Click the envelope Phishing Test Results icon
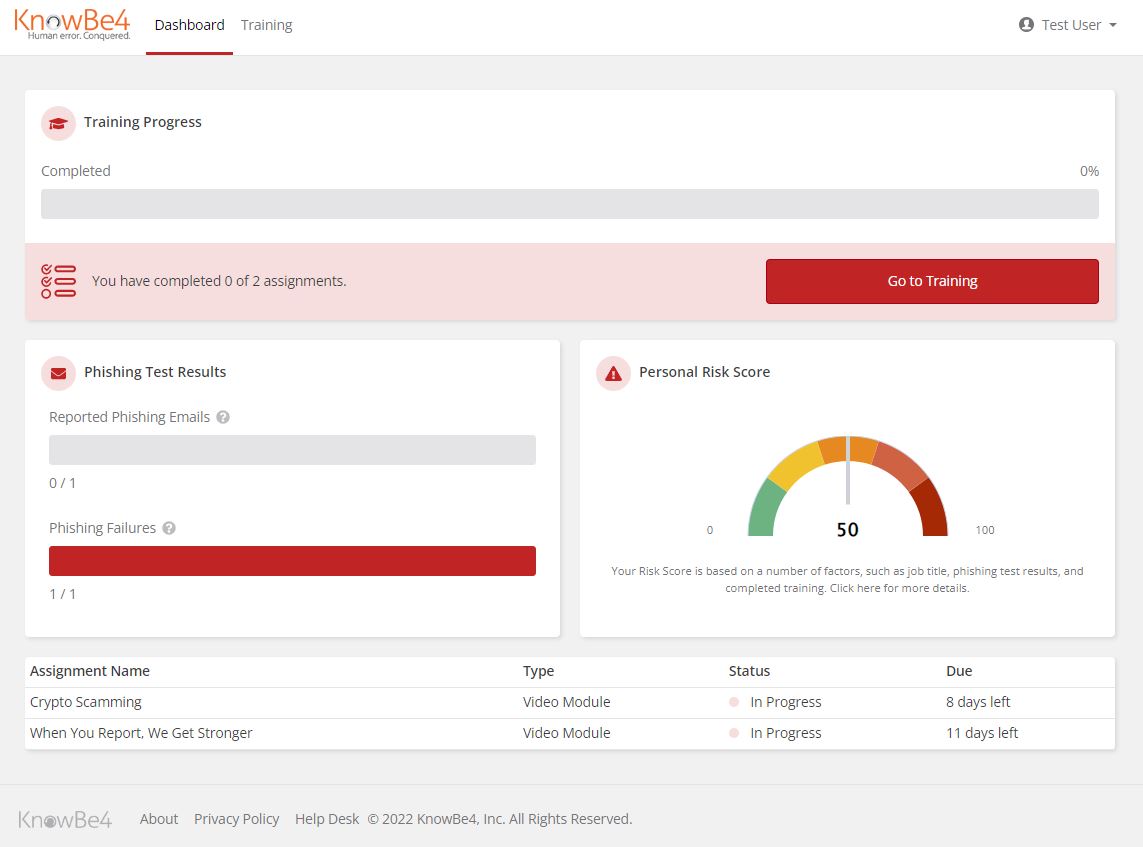1143x847 pixels. [58, 373]
